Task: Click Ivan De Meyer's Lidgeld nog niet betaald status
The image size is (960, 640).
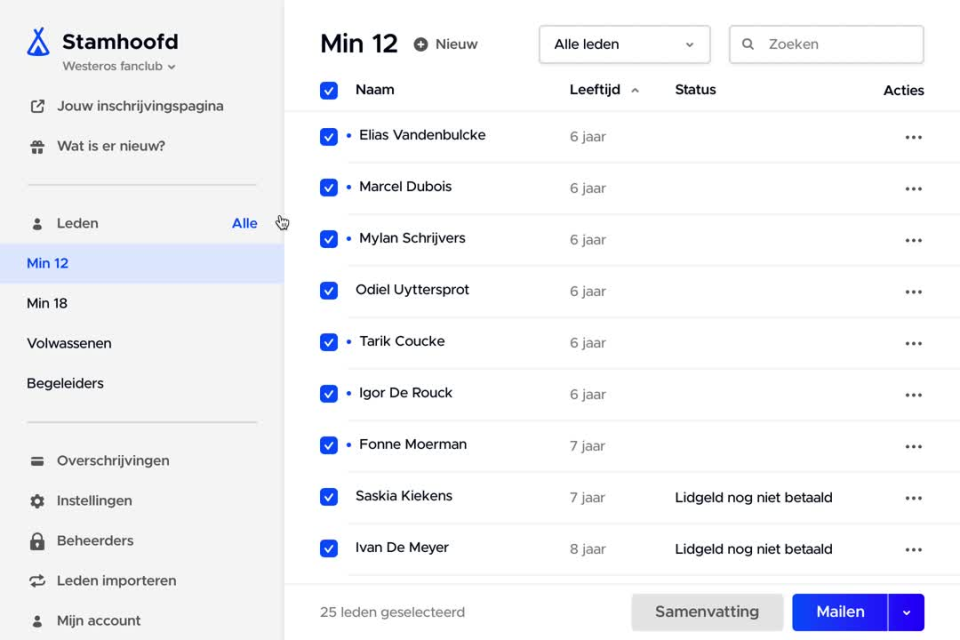Action: coord(754,549)
